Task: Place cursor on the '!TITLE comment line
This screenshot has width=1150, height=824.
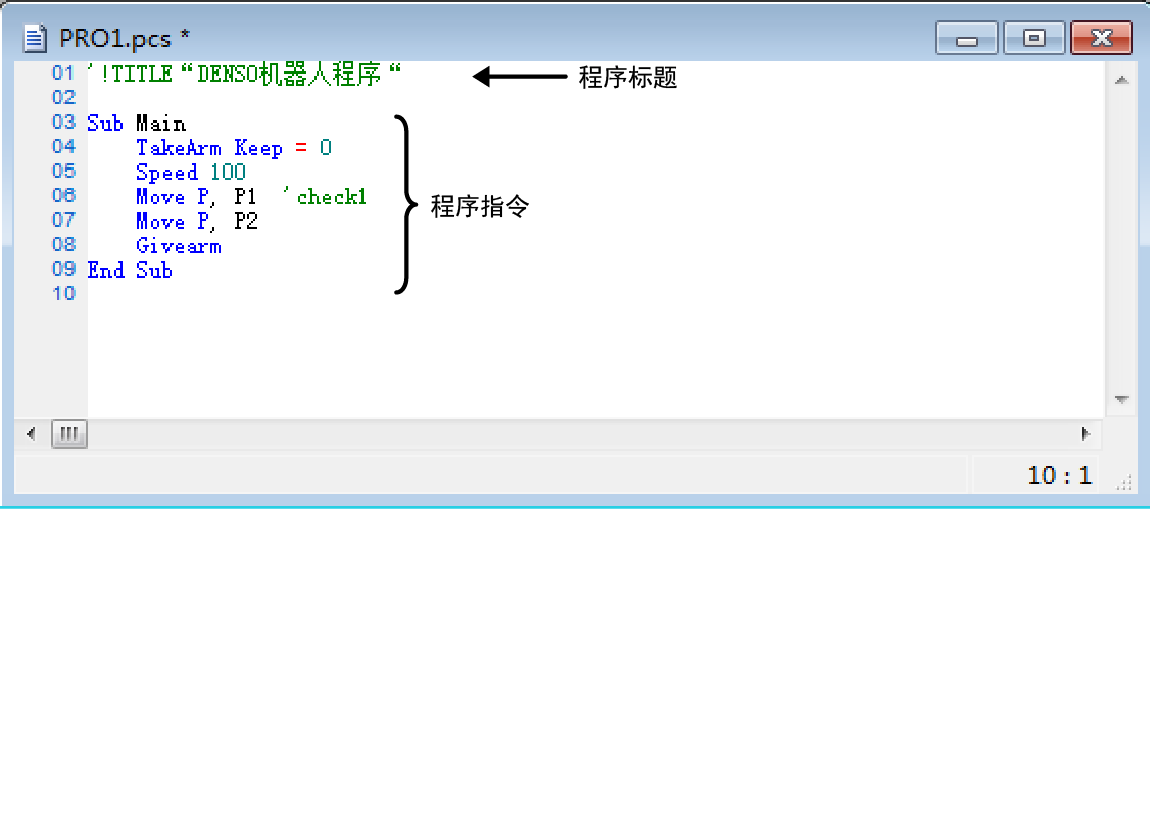Action: 243,75
